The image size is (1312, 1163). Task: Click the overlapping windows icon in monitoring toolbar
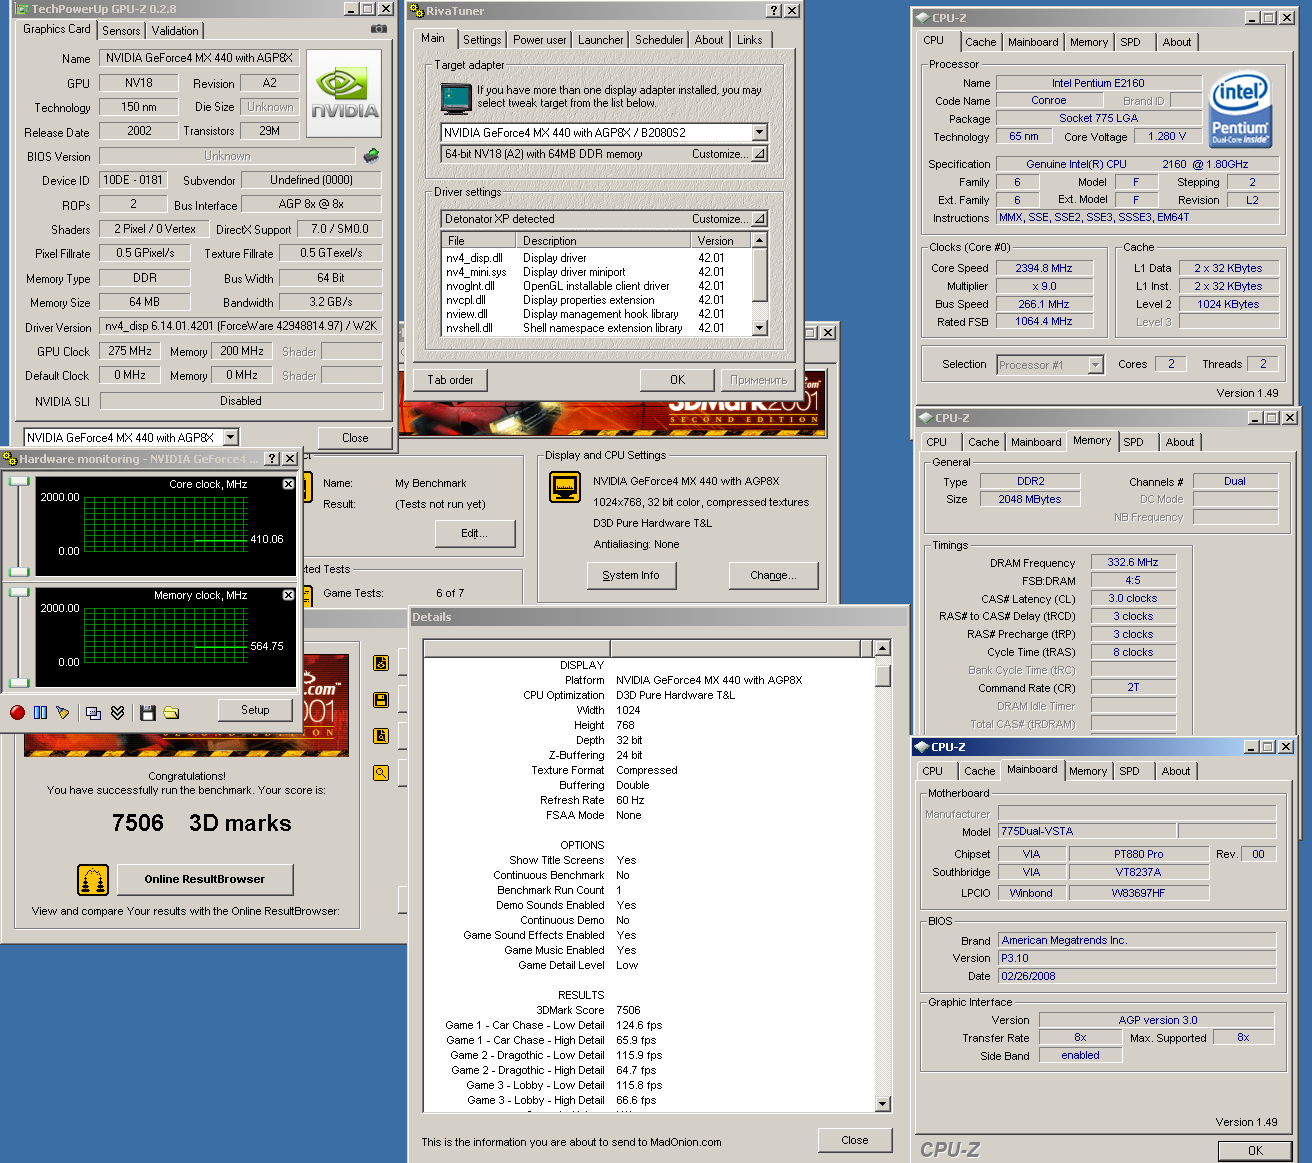tap(93, 712)
